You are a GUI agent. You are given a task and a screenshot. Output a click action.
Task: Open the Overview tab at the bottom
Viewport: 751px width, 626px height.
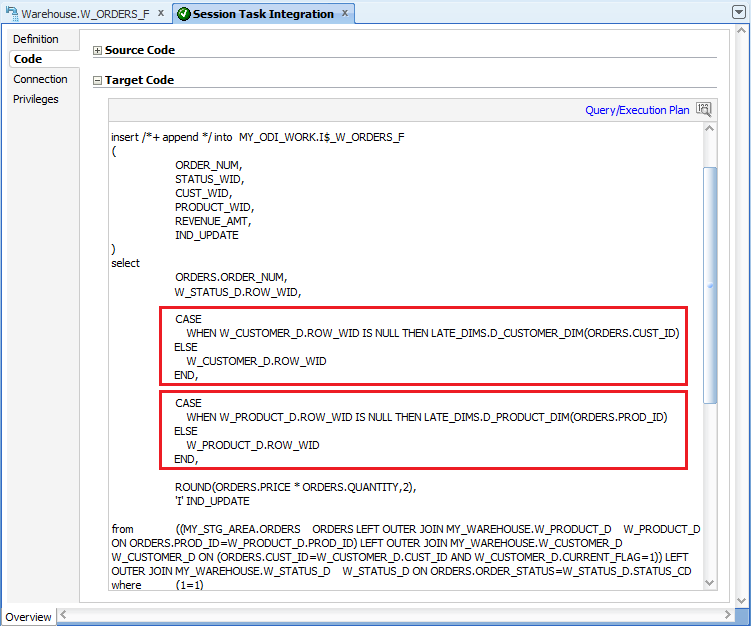point(28,617)
